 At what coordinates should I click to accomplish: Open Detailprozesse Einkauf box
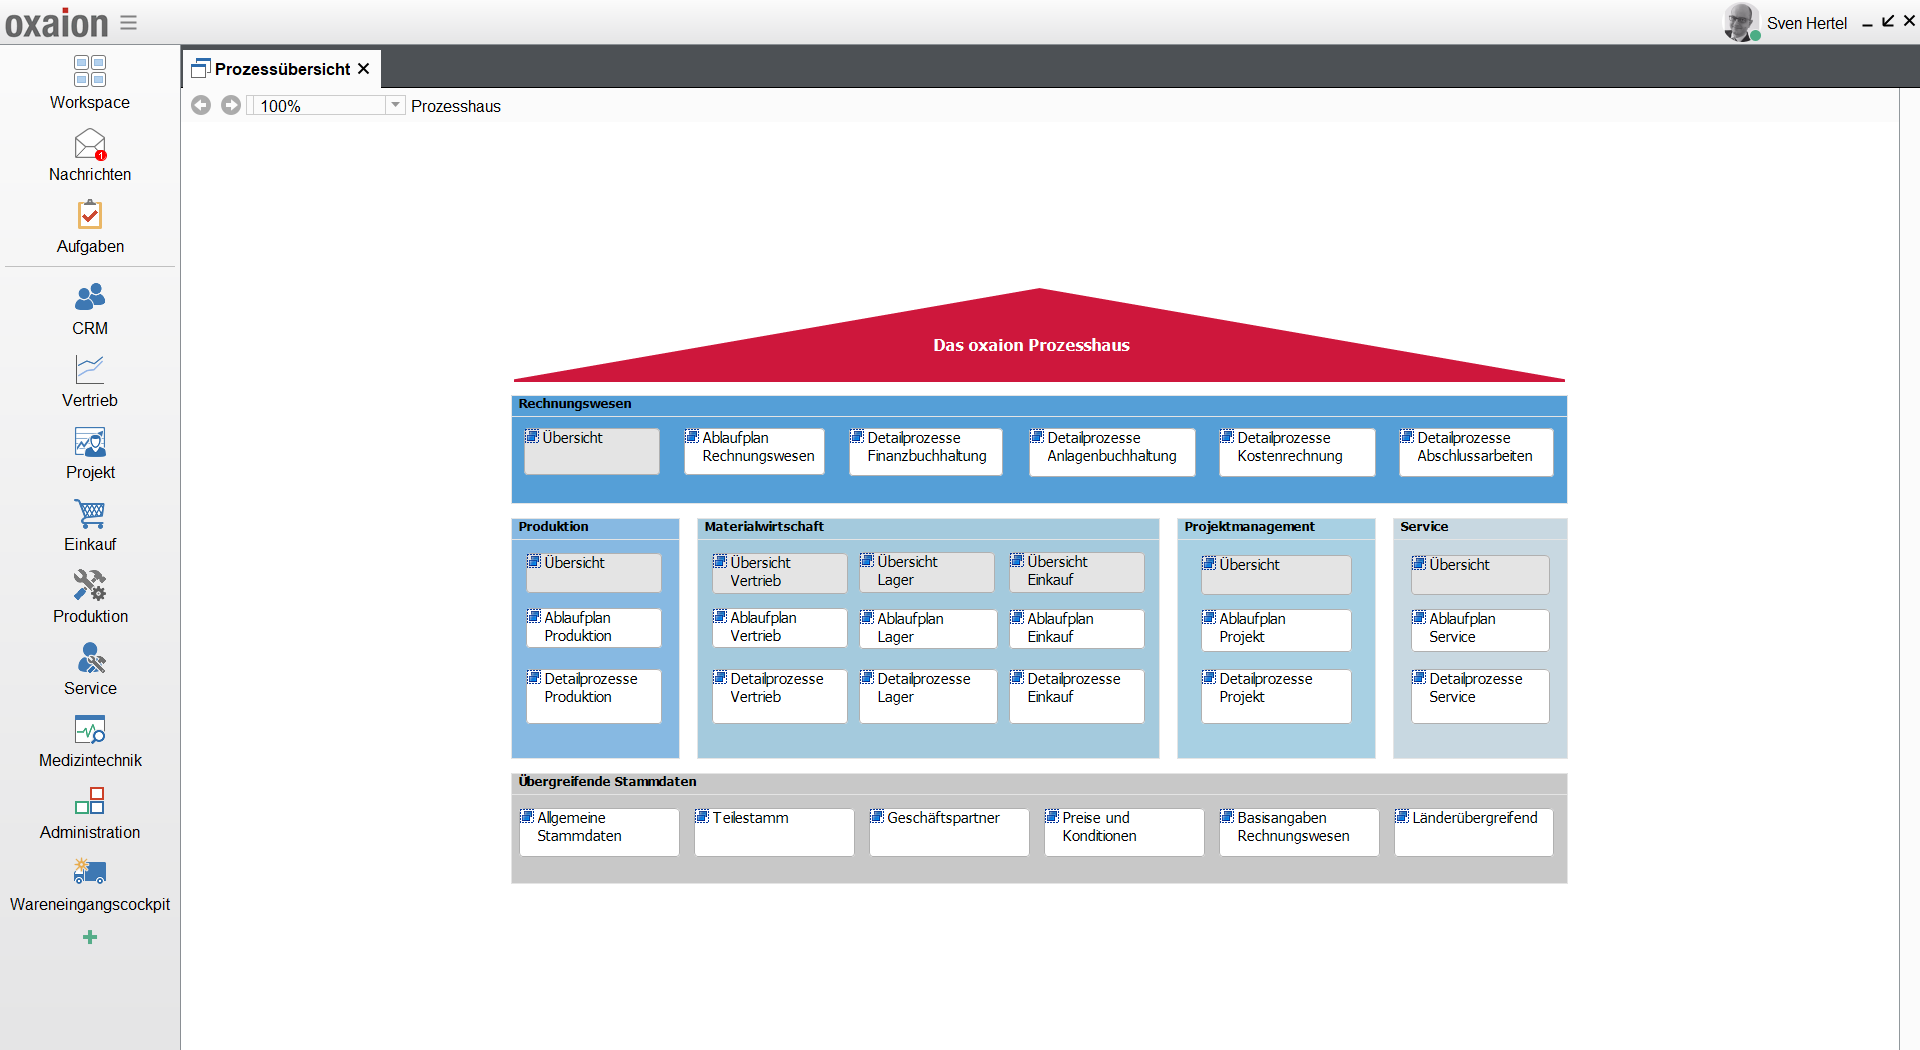coord(1077,696)
